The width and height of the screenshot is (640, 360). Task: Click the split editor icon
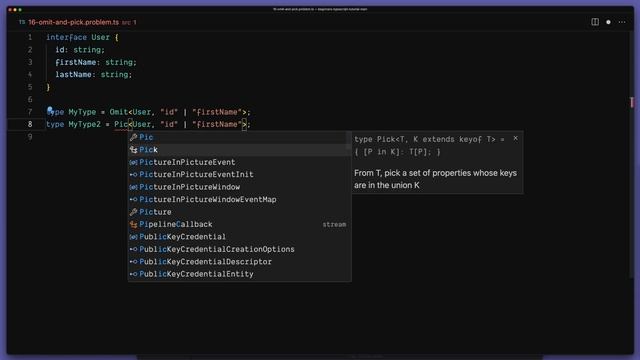tap(595, 22)
